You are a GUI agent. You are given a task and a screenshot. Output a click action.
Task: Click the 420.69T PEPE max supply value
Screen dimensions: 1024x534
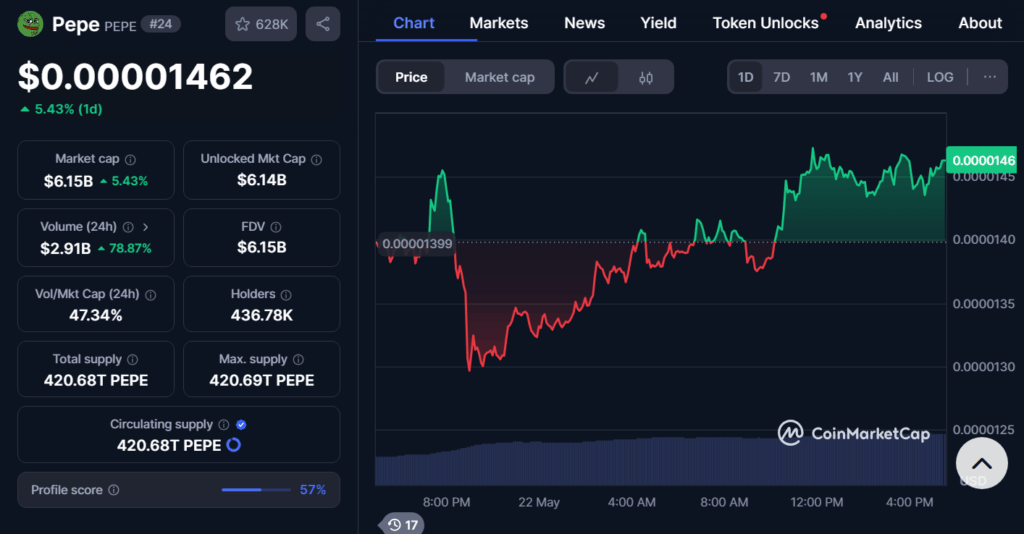coord(261,381)
